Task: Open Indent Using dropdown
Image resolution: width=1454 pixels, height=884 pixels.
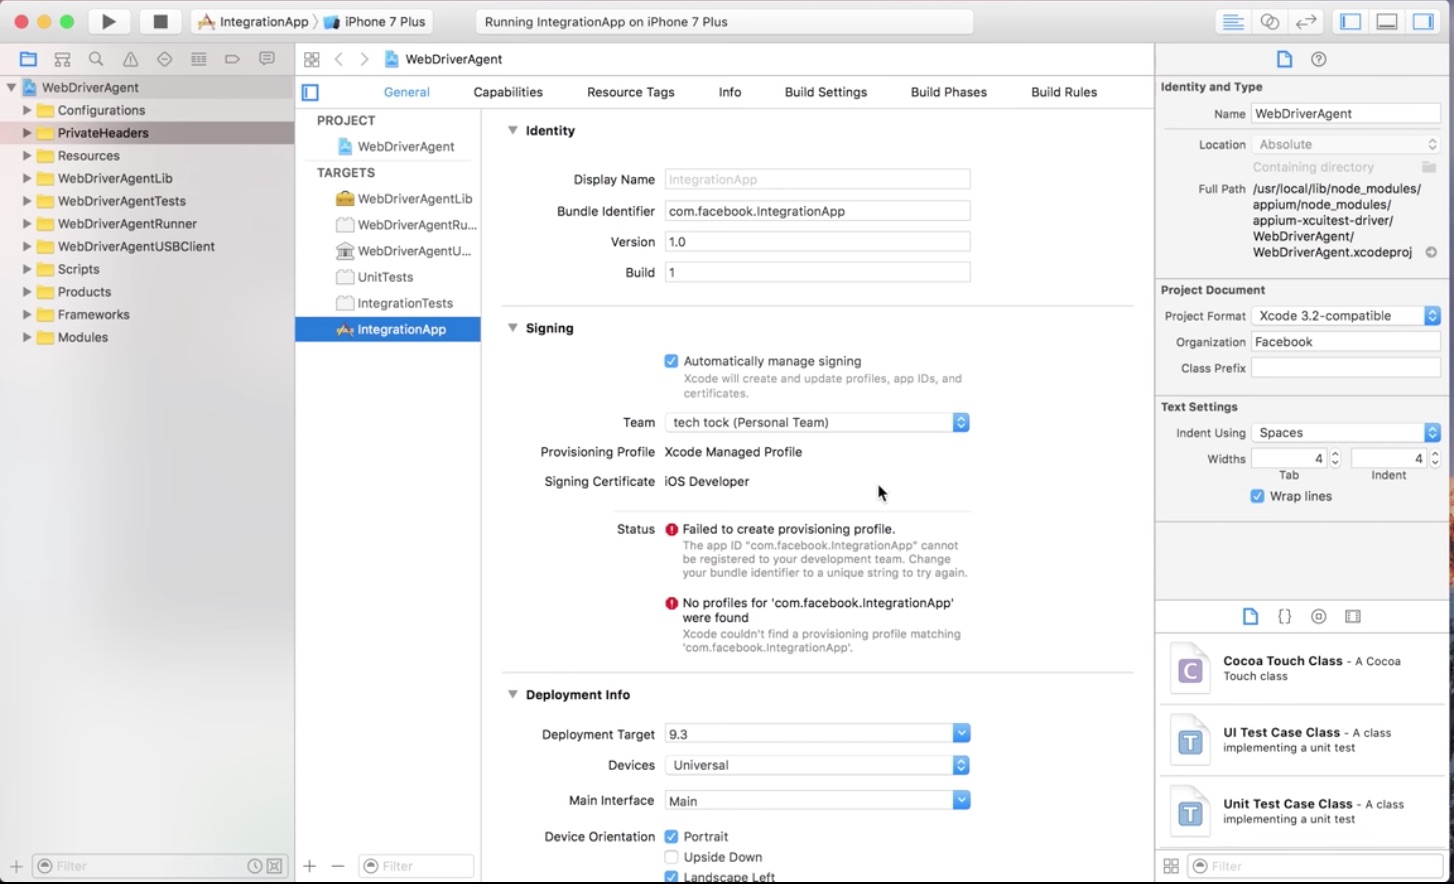Action: click(1346, 432)
